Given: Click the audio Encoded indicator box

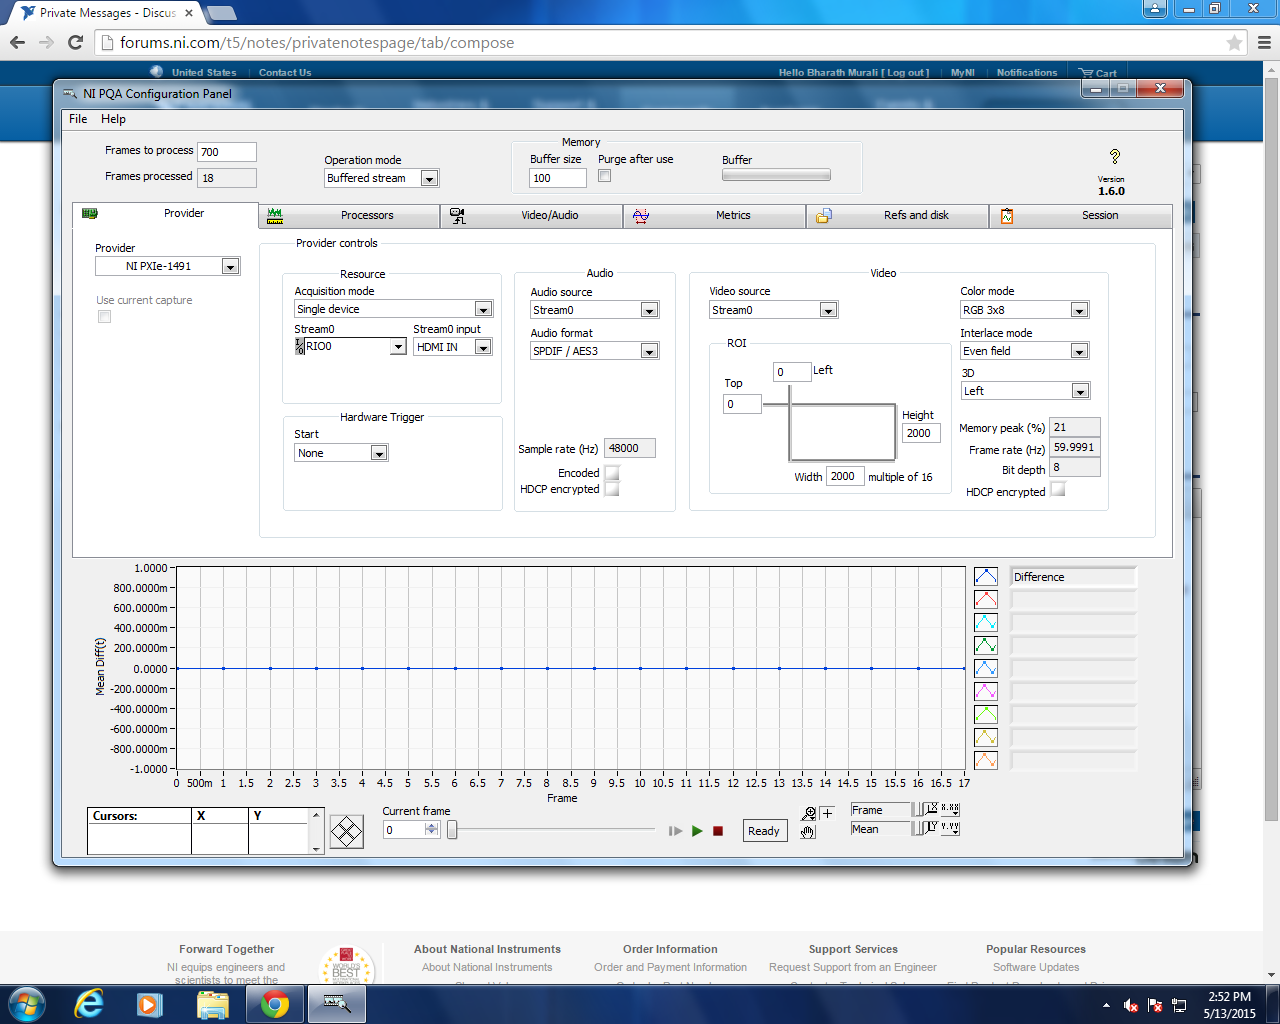Looking at the screenshot, I should click(x=612, y=473).
